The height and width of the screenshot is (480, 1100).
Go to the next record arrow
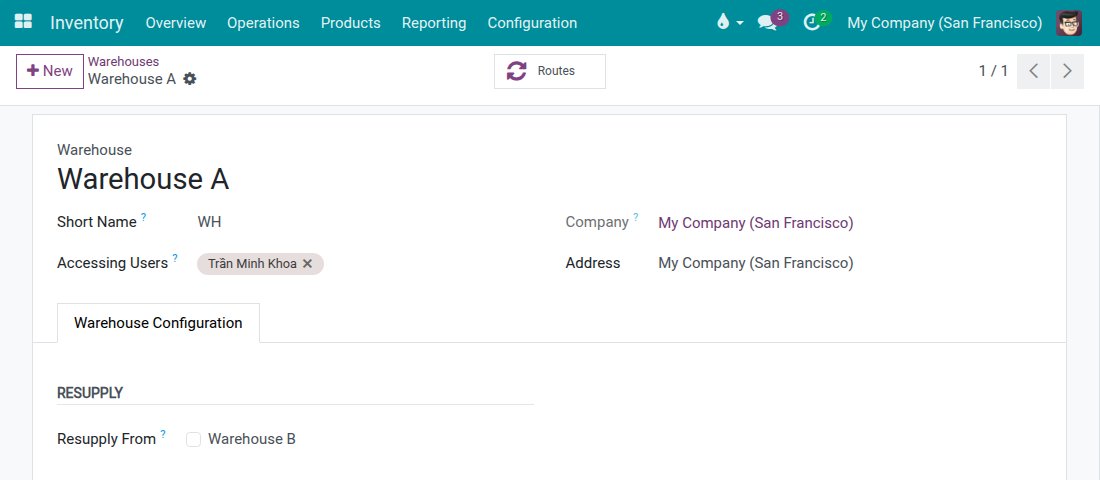1067,71
